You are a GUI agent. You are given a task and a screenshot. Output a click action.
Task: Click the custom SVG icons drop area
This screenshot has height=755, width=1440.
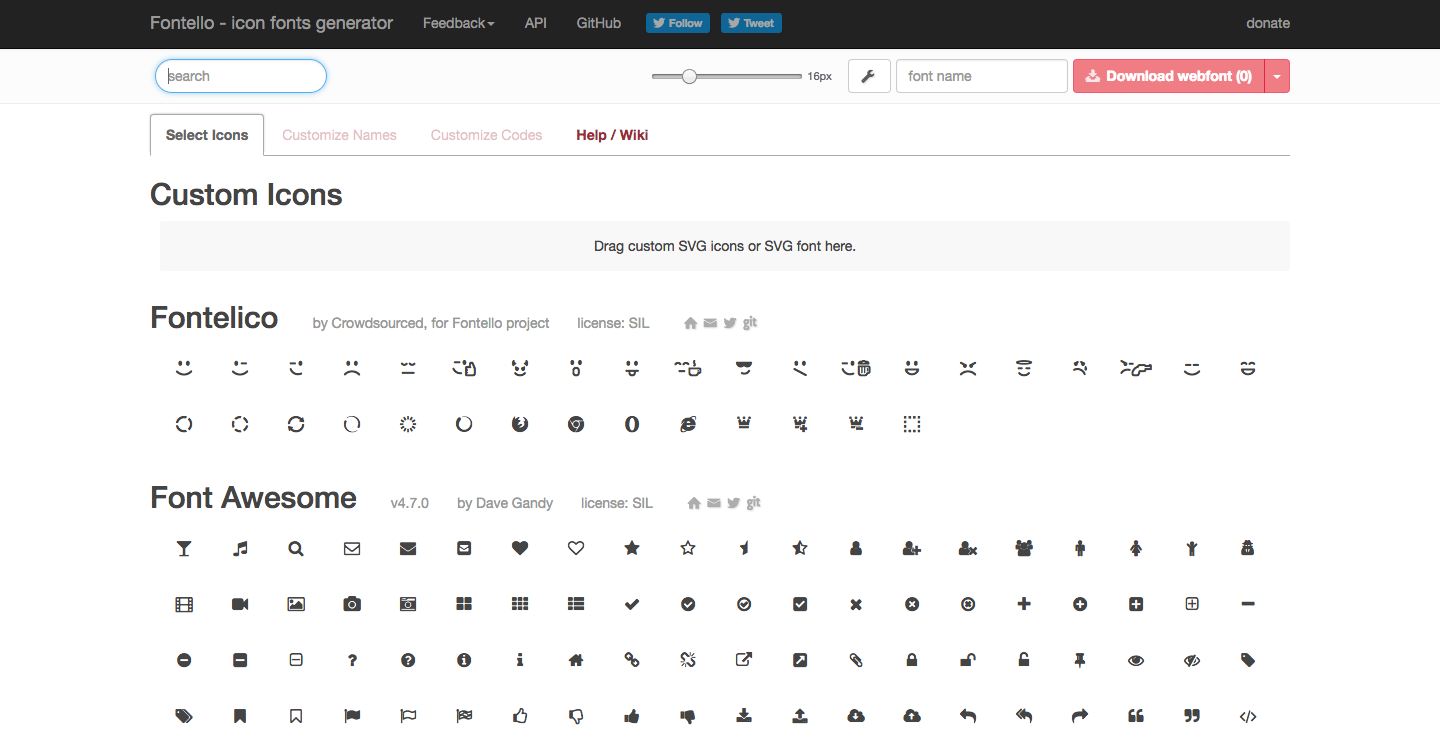(725, 246)
